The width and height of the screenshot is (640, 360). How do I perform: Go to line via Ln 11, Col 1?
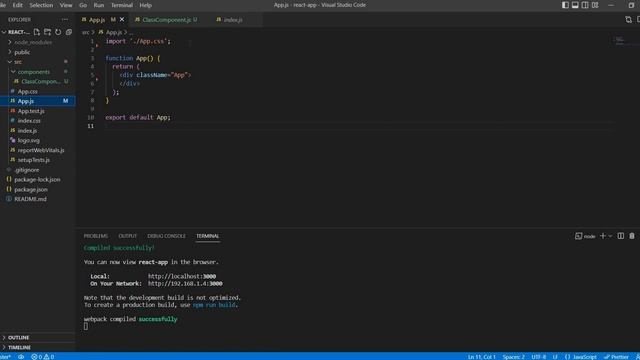click(482, 357)
